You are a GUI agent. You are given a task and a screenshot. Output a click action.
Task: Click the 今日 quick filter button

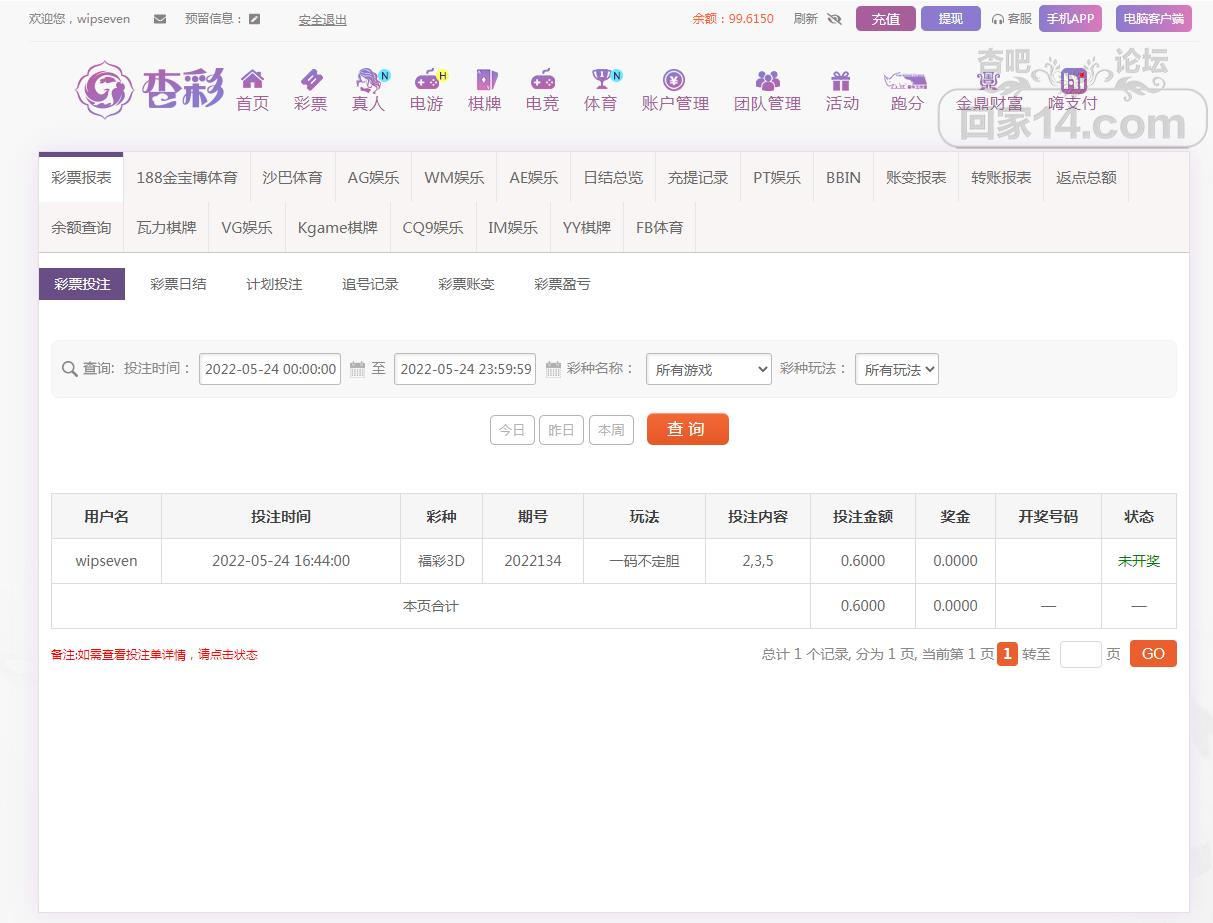click(x=512, y=430)
